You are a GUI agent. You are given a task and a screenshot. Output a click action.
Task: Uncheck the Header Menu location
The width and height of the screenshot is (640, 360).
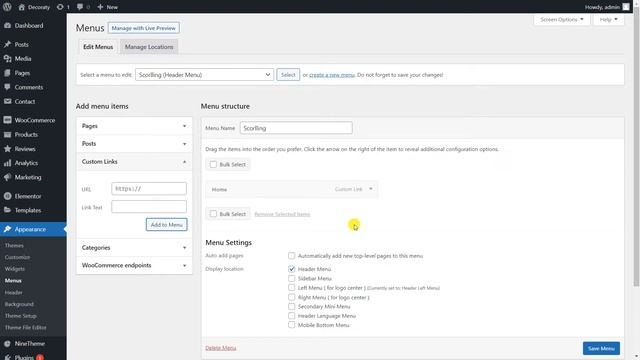point(291,269)
